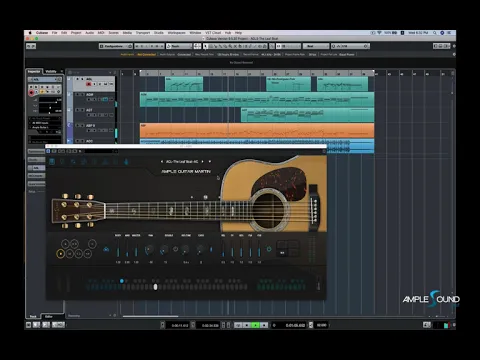Click the Wi-Fi status icon in menu bar
Viewport: 480px width, 360px height.
(x=379, y=33)
